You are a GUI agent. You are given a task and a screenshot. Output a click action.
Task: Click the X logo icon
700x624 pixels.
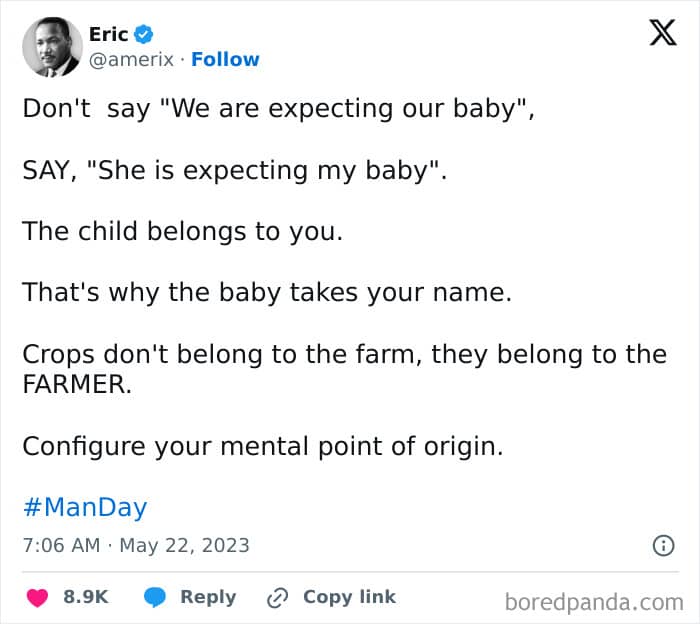coord(662,33)
